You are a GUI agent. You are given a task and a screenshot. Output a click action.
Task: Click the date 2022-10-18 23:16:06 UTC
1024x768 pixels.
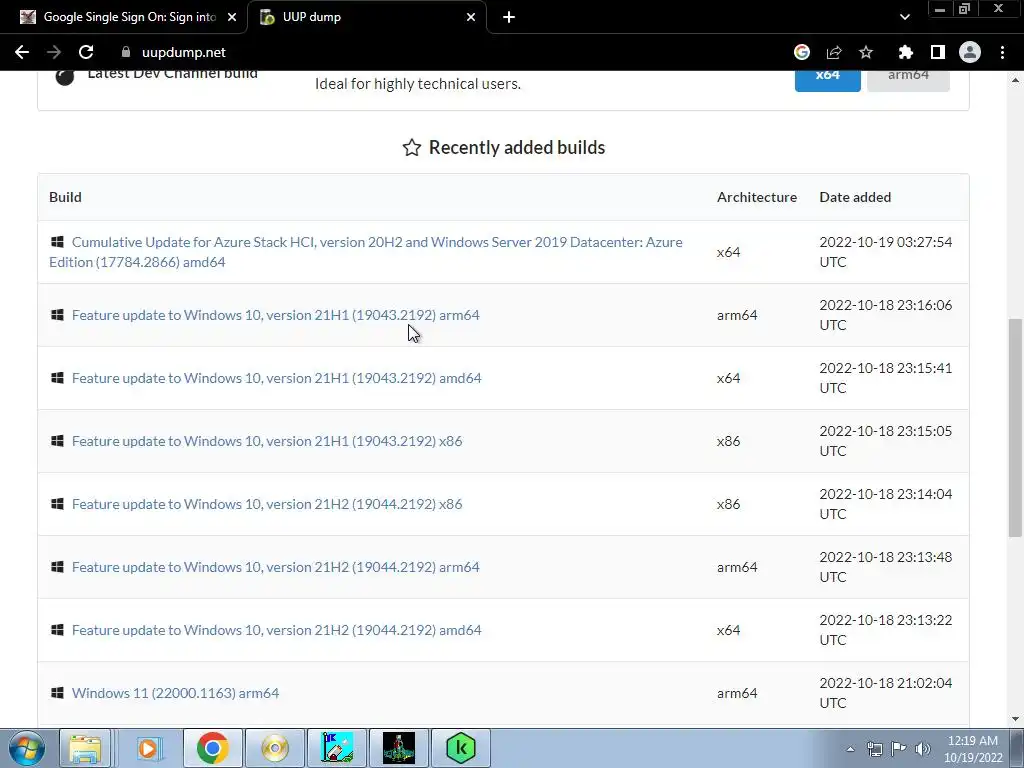pos(886,315)
